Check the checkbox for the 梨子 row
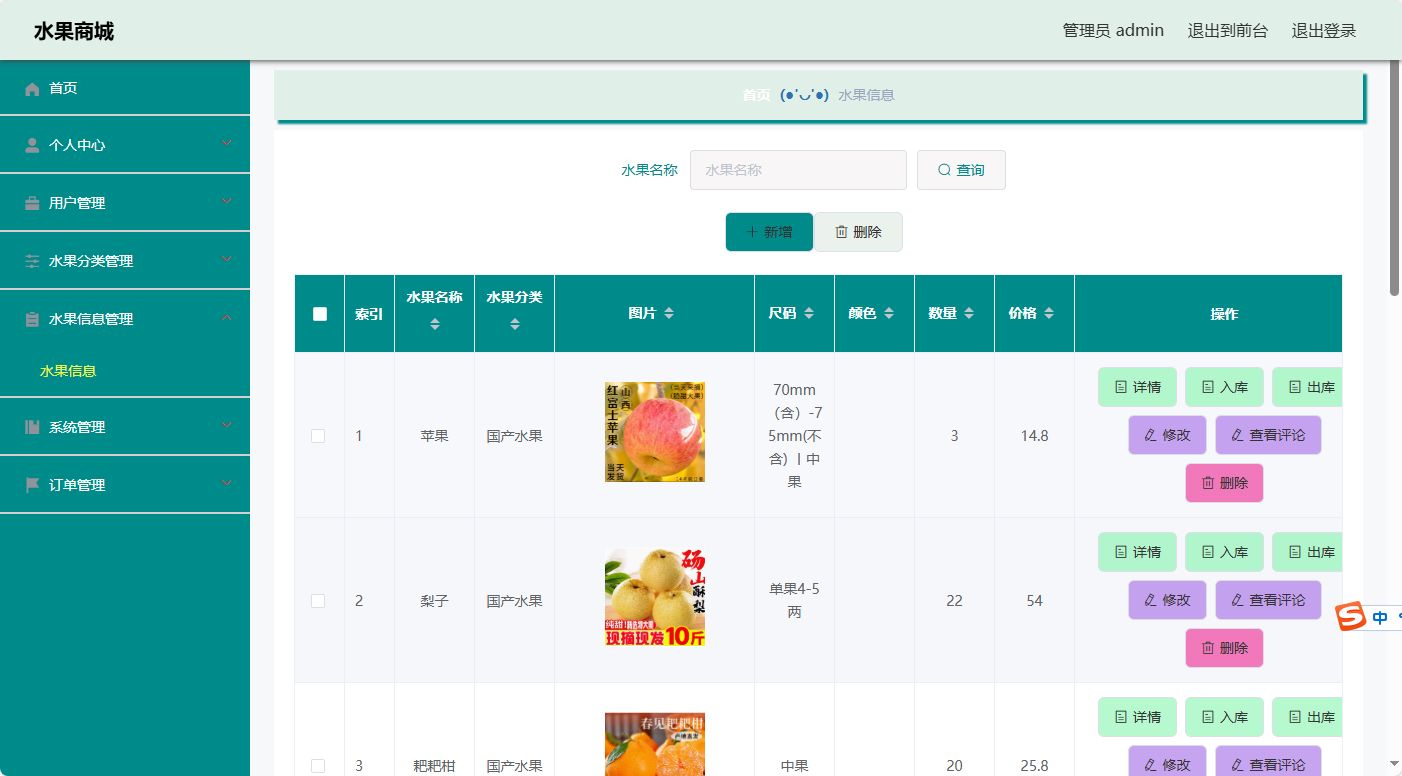 pos(318,600)
